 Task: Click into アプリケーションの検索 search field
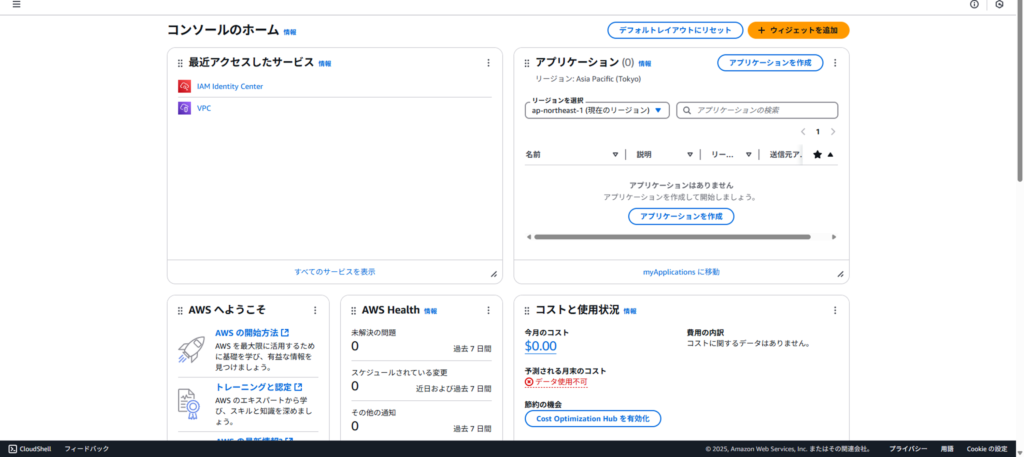pos(757,110)
